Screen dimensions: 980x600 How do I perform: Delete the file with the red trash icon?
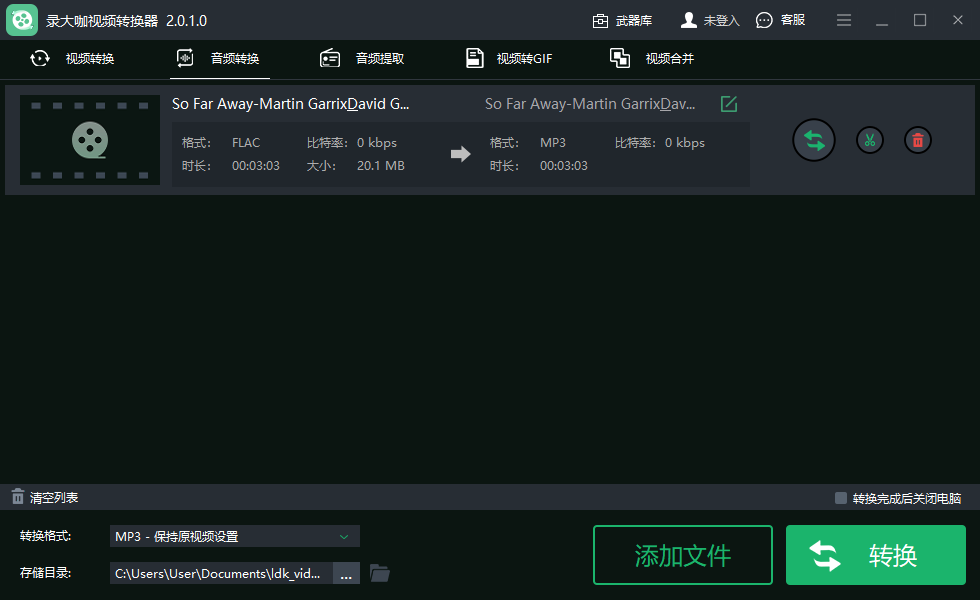tap(918, 140)
